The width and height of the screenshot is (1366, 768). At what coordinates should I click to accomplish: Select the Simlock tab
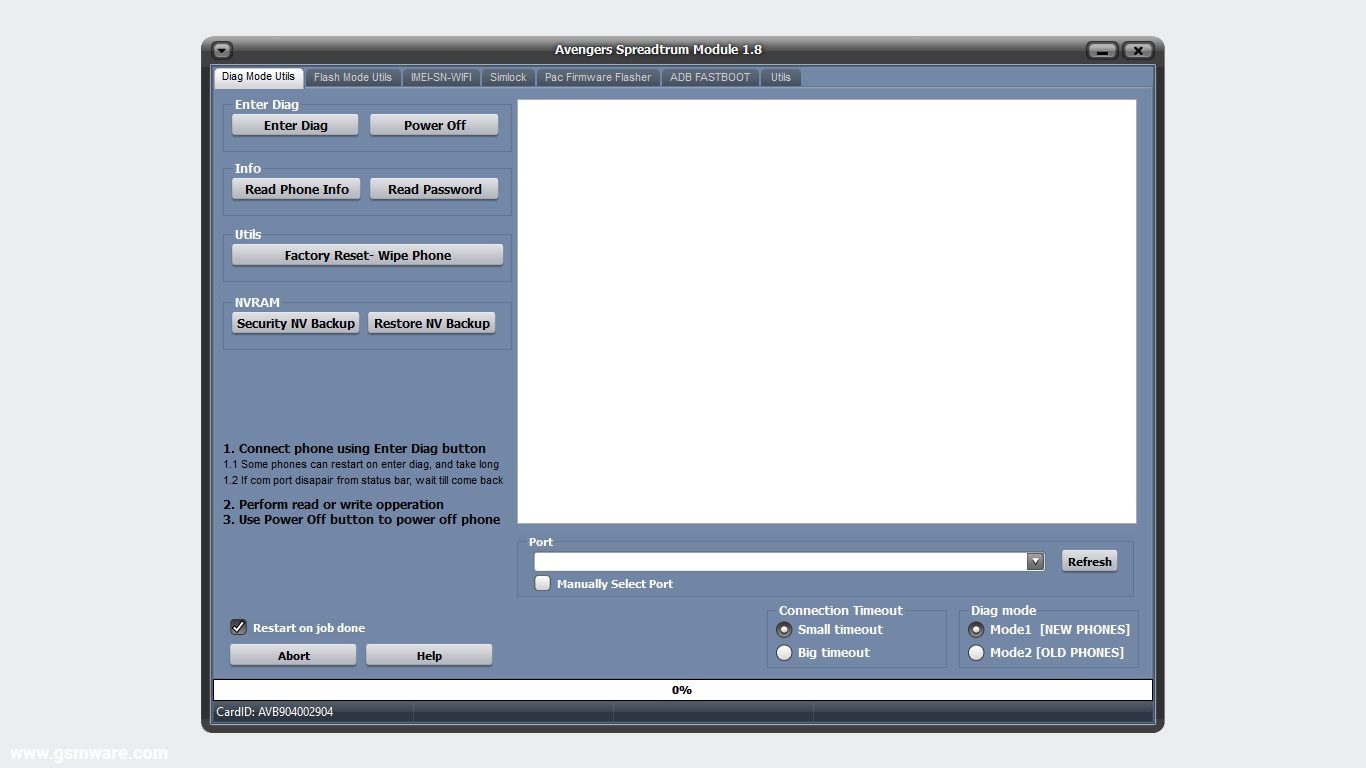(x=507, y=77)
